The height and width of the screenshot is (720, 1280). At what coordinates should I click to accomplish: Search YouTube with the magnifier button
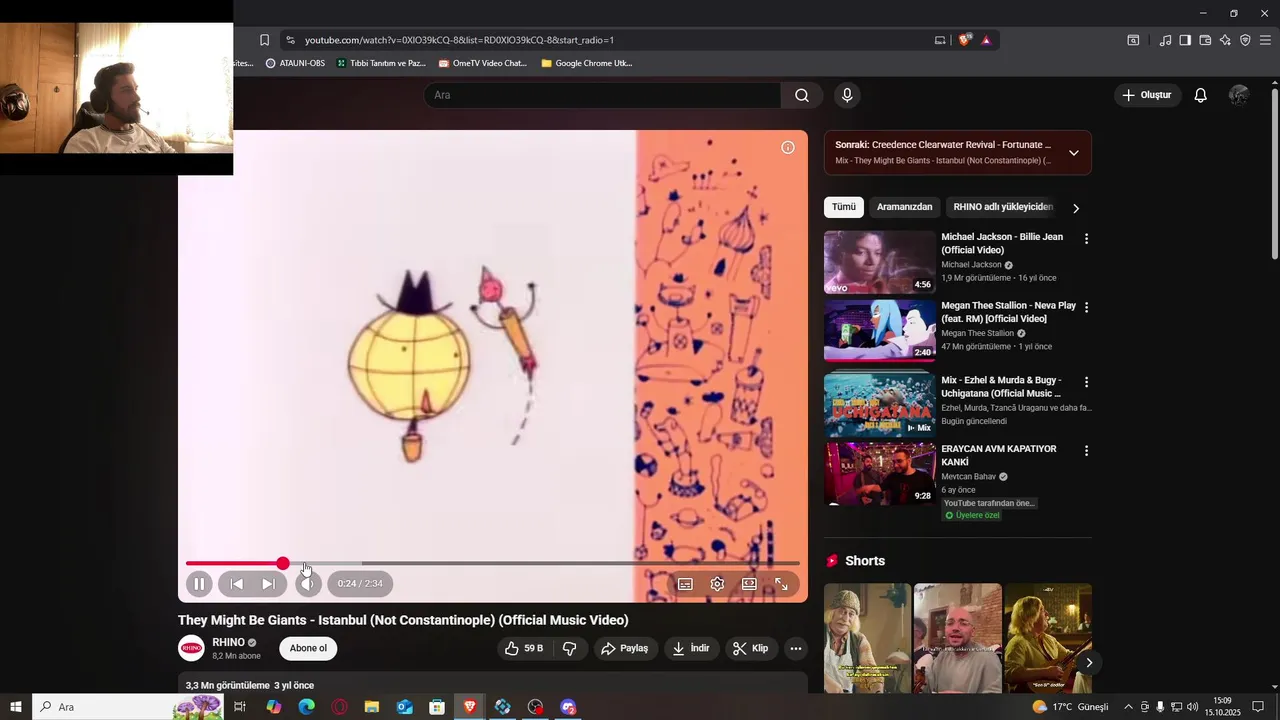(x=802, y=95)
